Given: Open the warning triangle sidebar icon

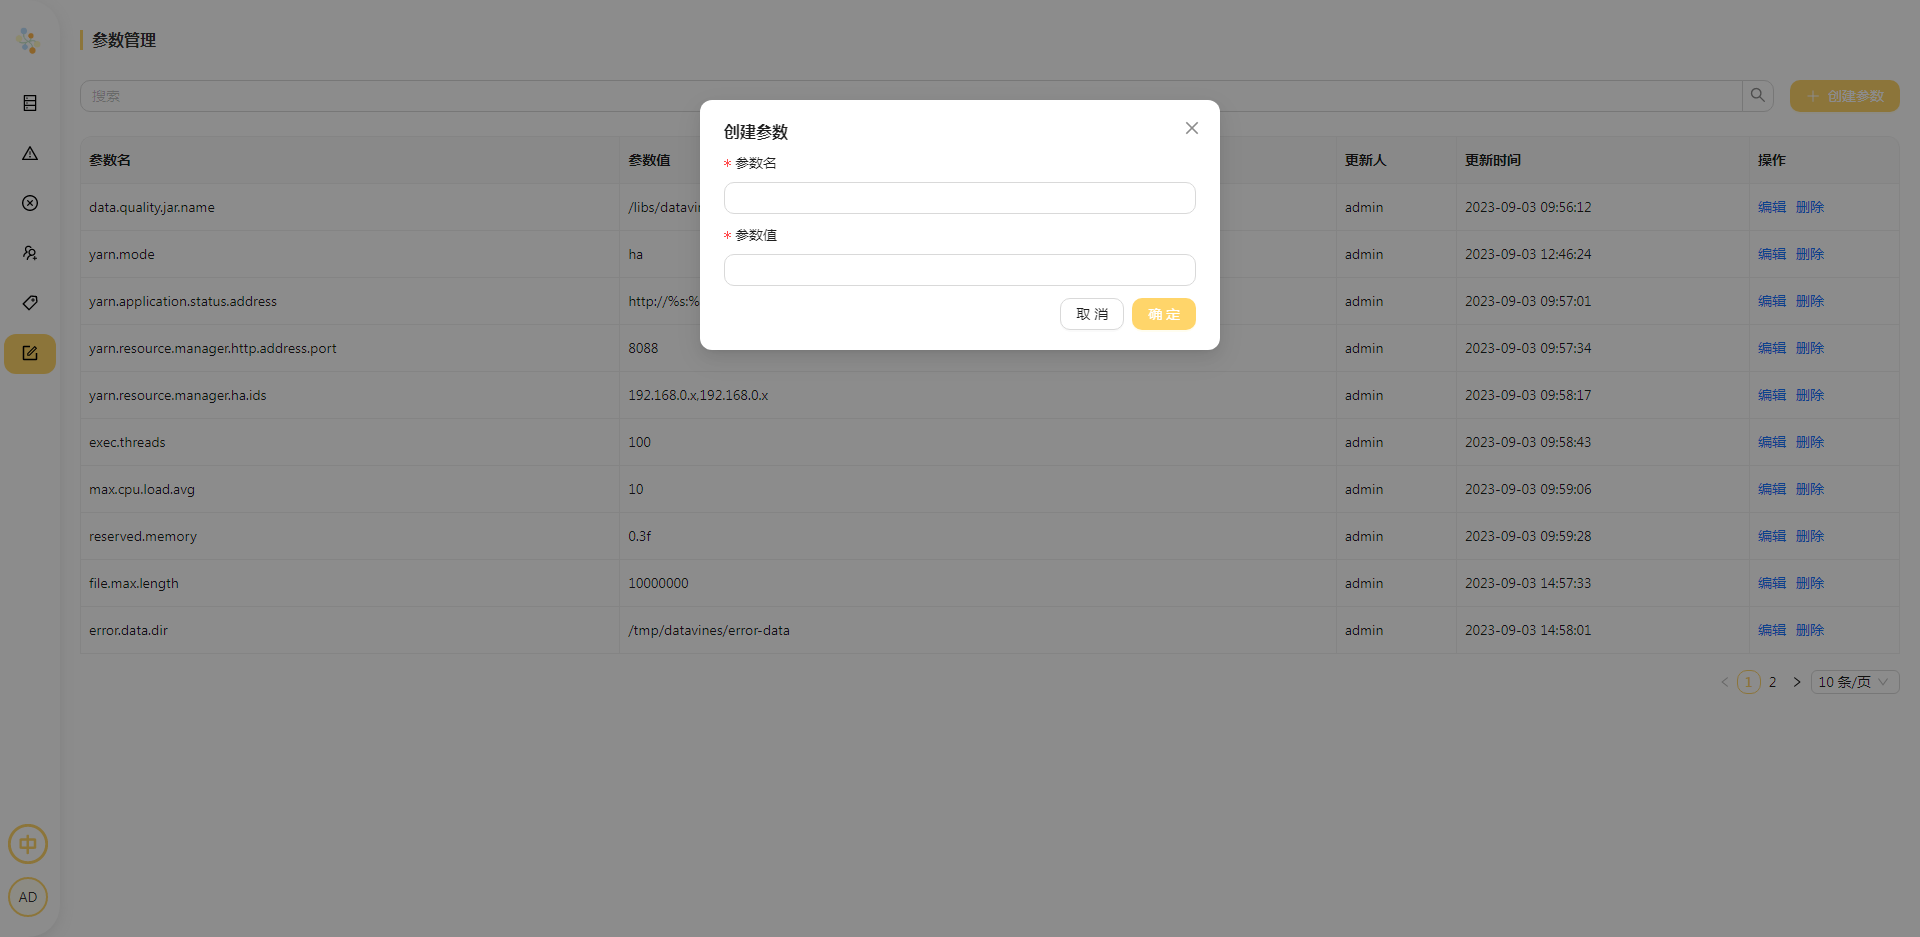Looking at the screenshot, I should (30, 153).
